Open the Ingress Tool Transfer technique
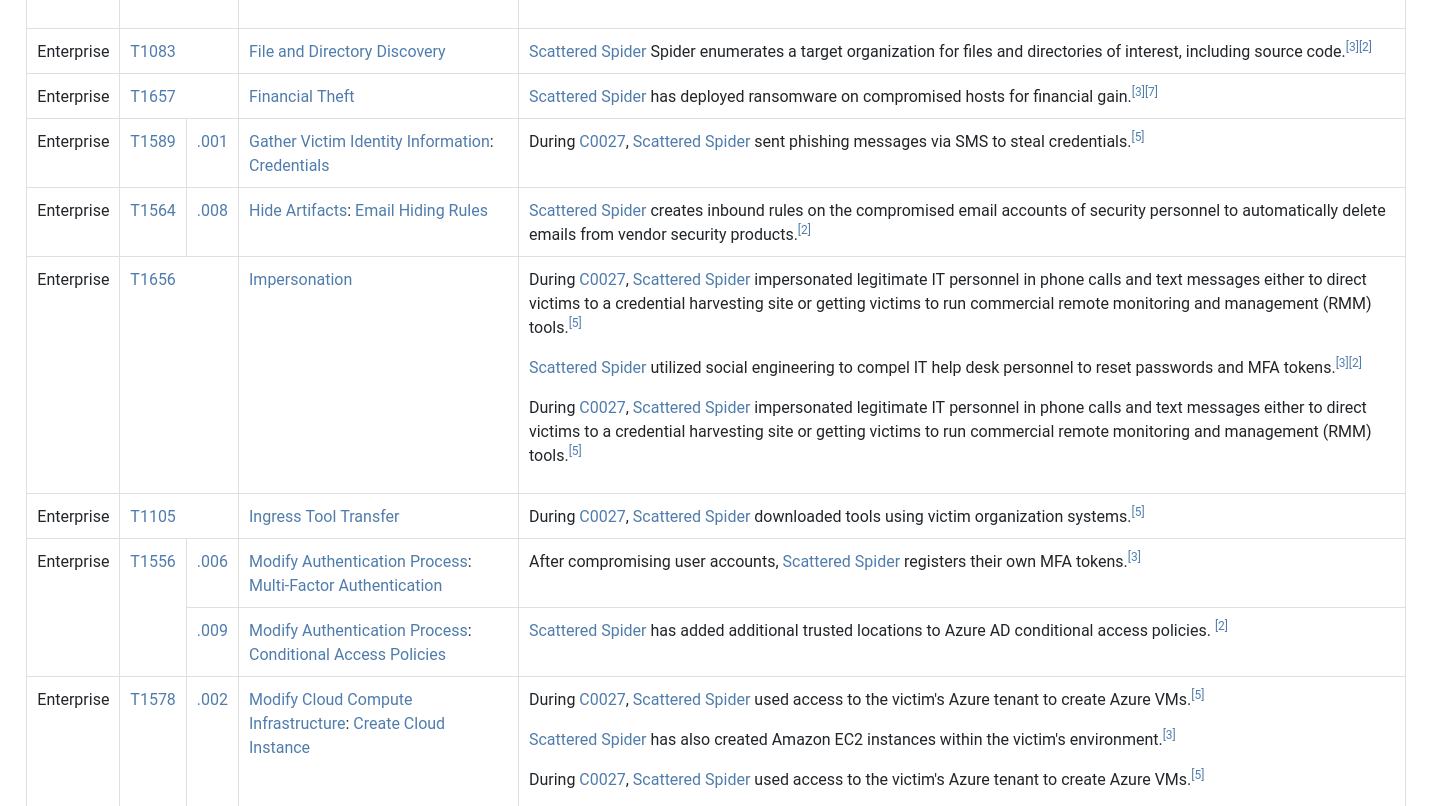The height and width of the screenshot is (806, 1430). coord(324,516)
